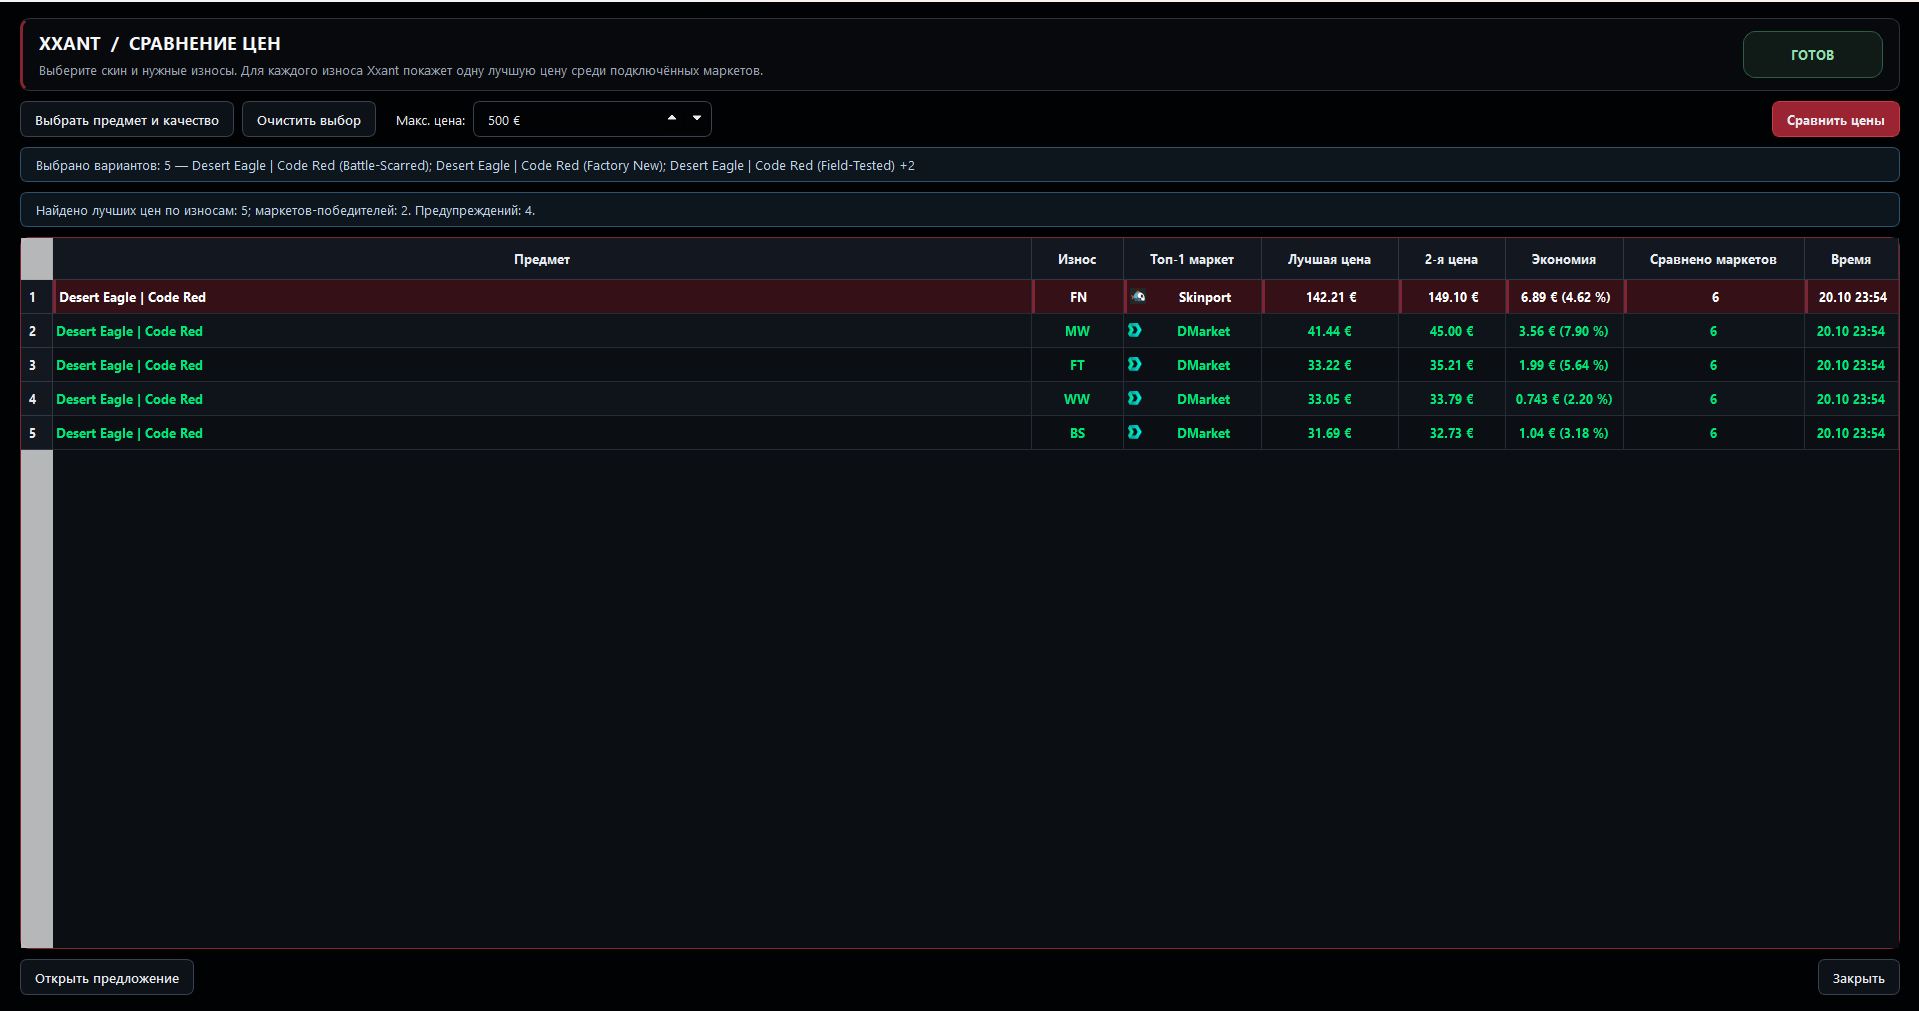Click wear cell WW
1919x1011 pixels.
(1077, 399)
